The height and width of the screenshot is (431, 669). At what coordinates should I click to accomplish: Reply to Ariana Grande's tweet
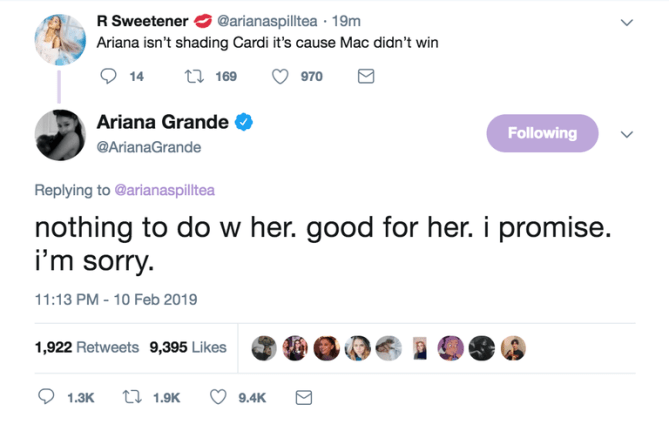coord(46,398)
